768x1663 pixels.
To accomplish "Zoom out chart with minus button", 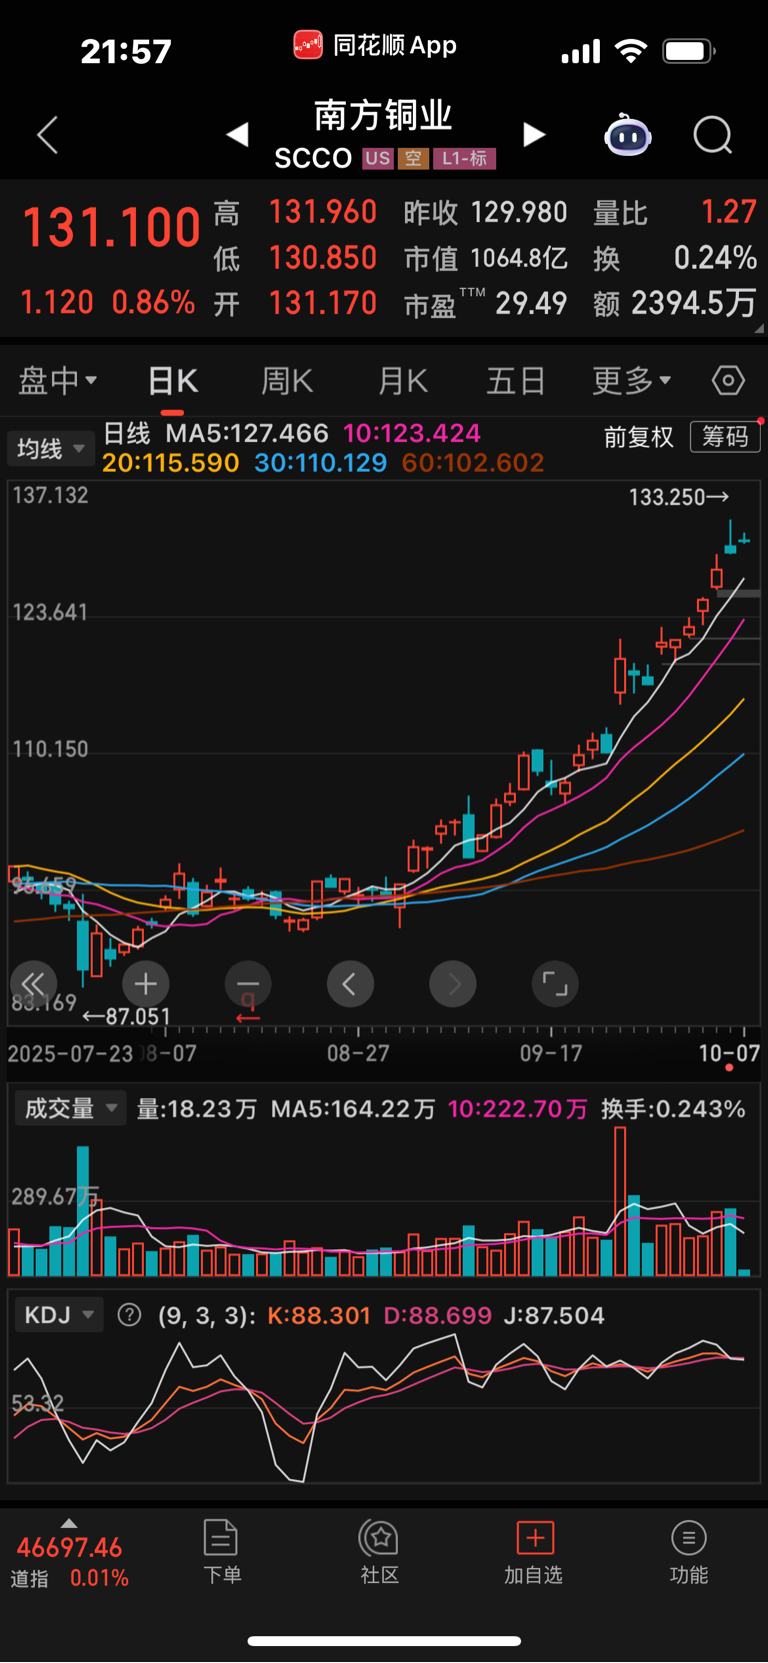I will pos(248,984).
